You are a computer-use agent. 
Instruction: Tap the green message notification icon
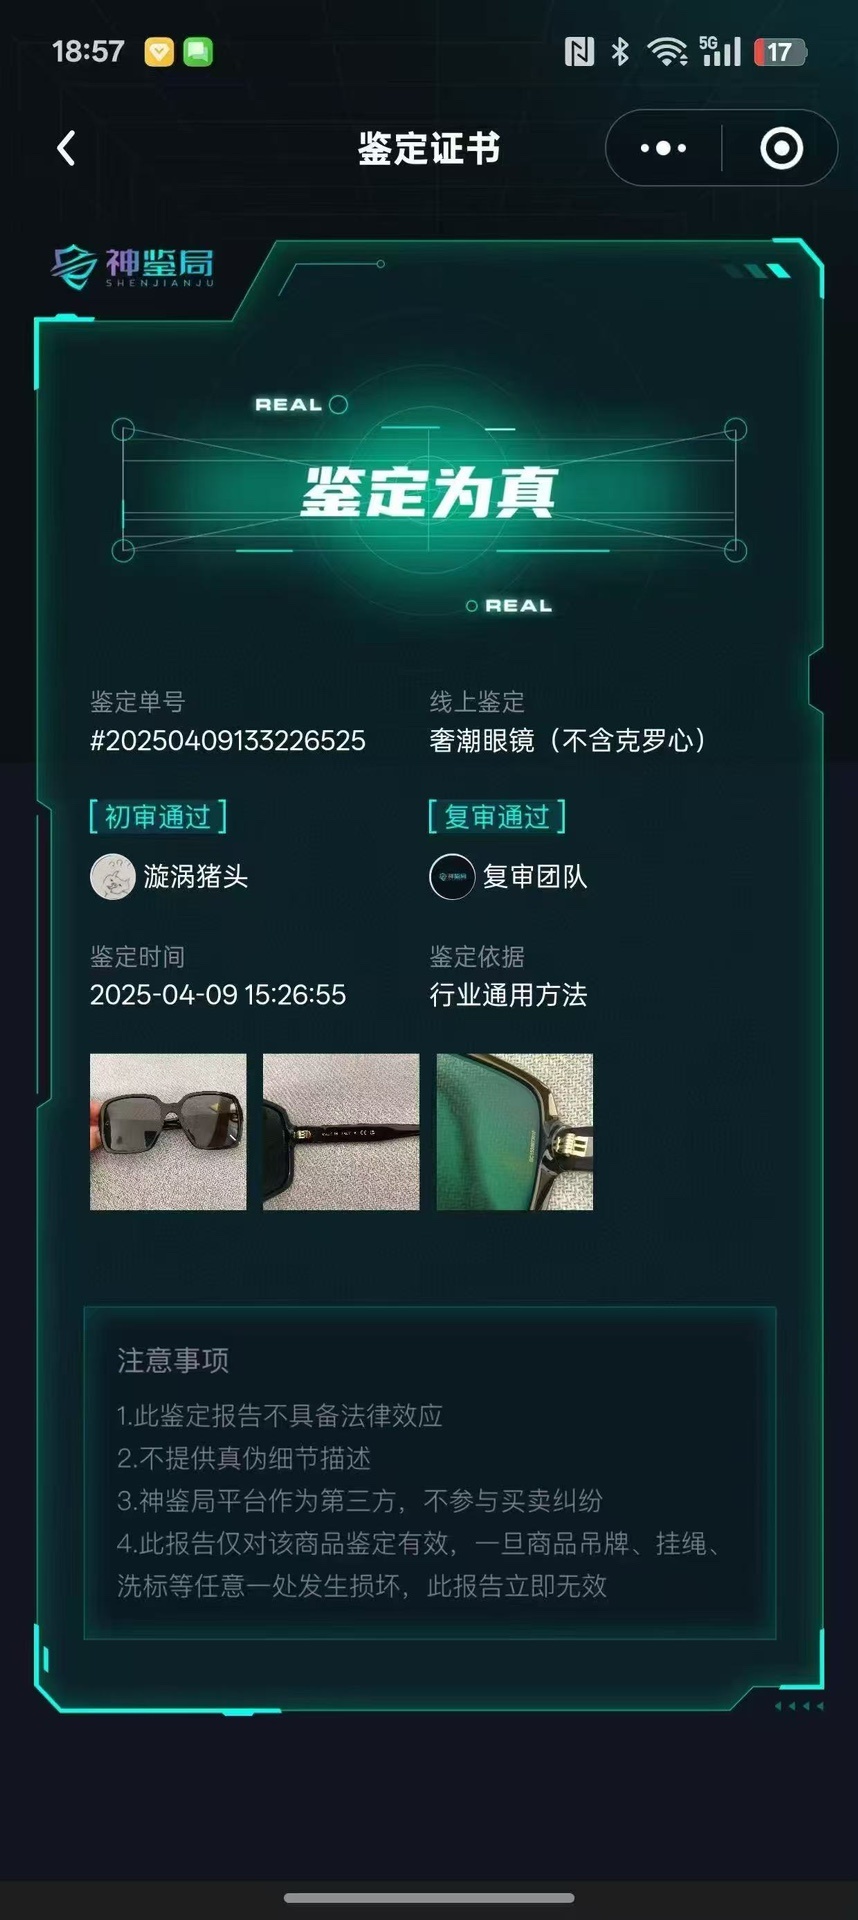pos(198,52)
